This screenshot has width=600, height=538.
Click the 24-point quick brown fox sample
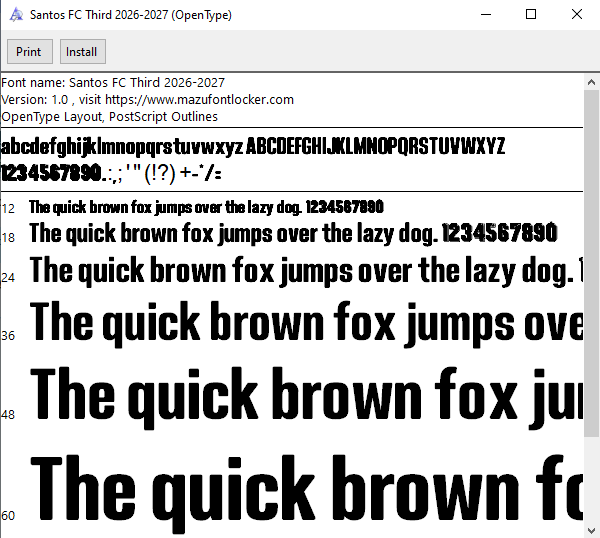click(x=306, y=271)
